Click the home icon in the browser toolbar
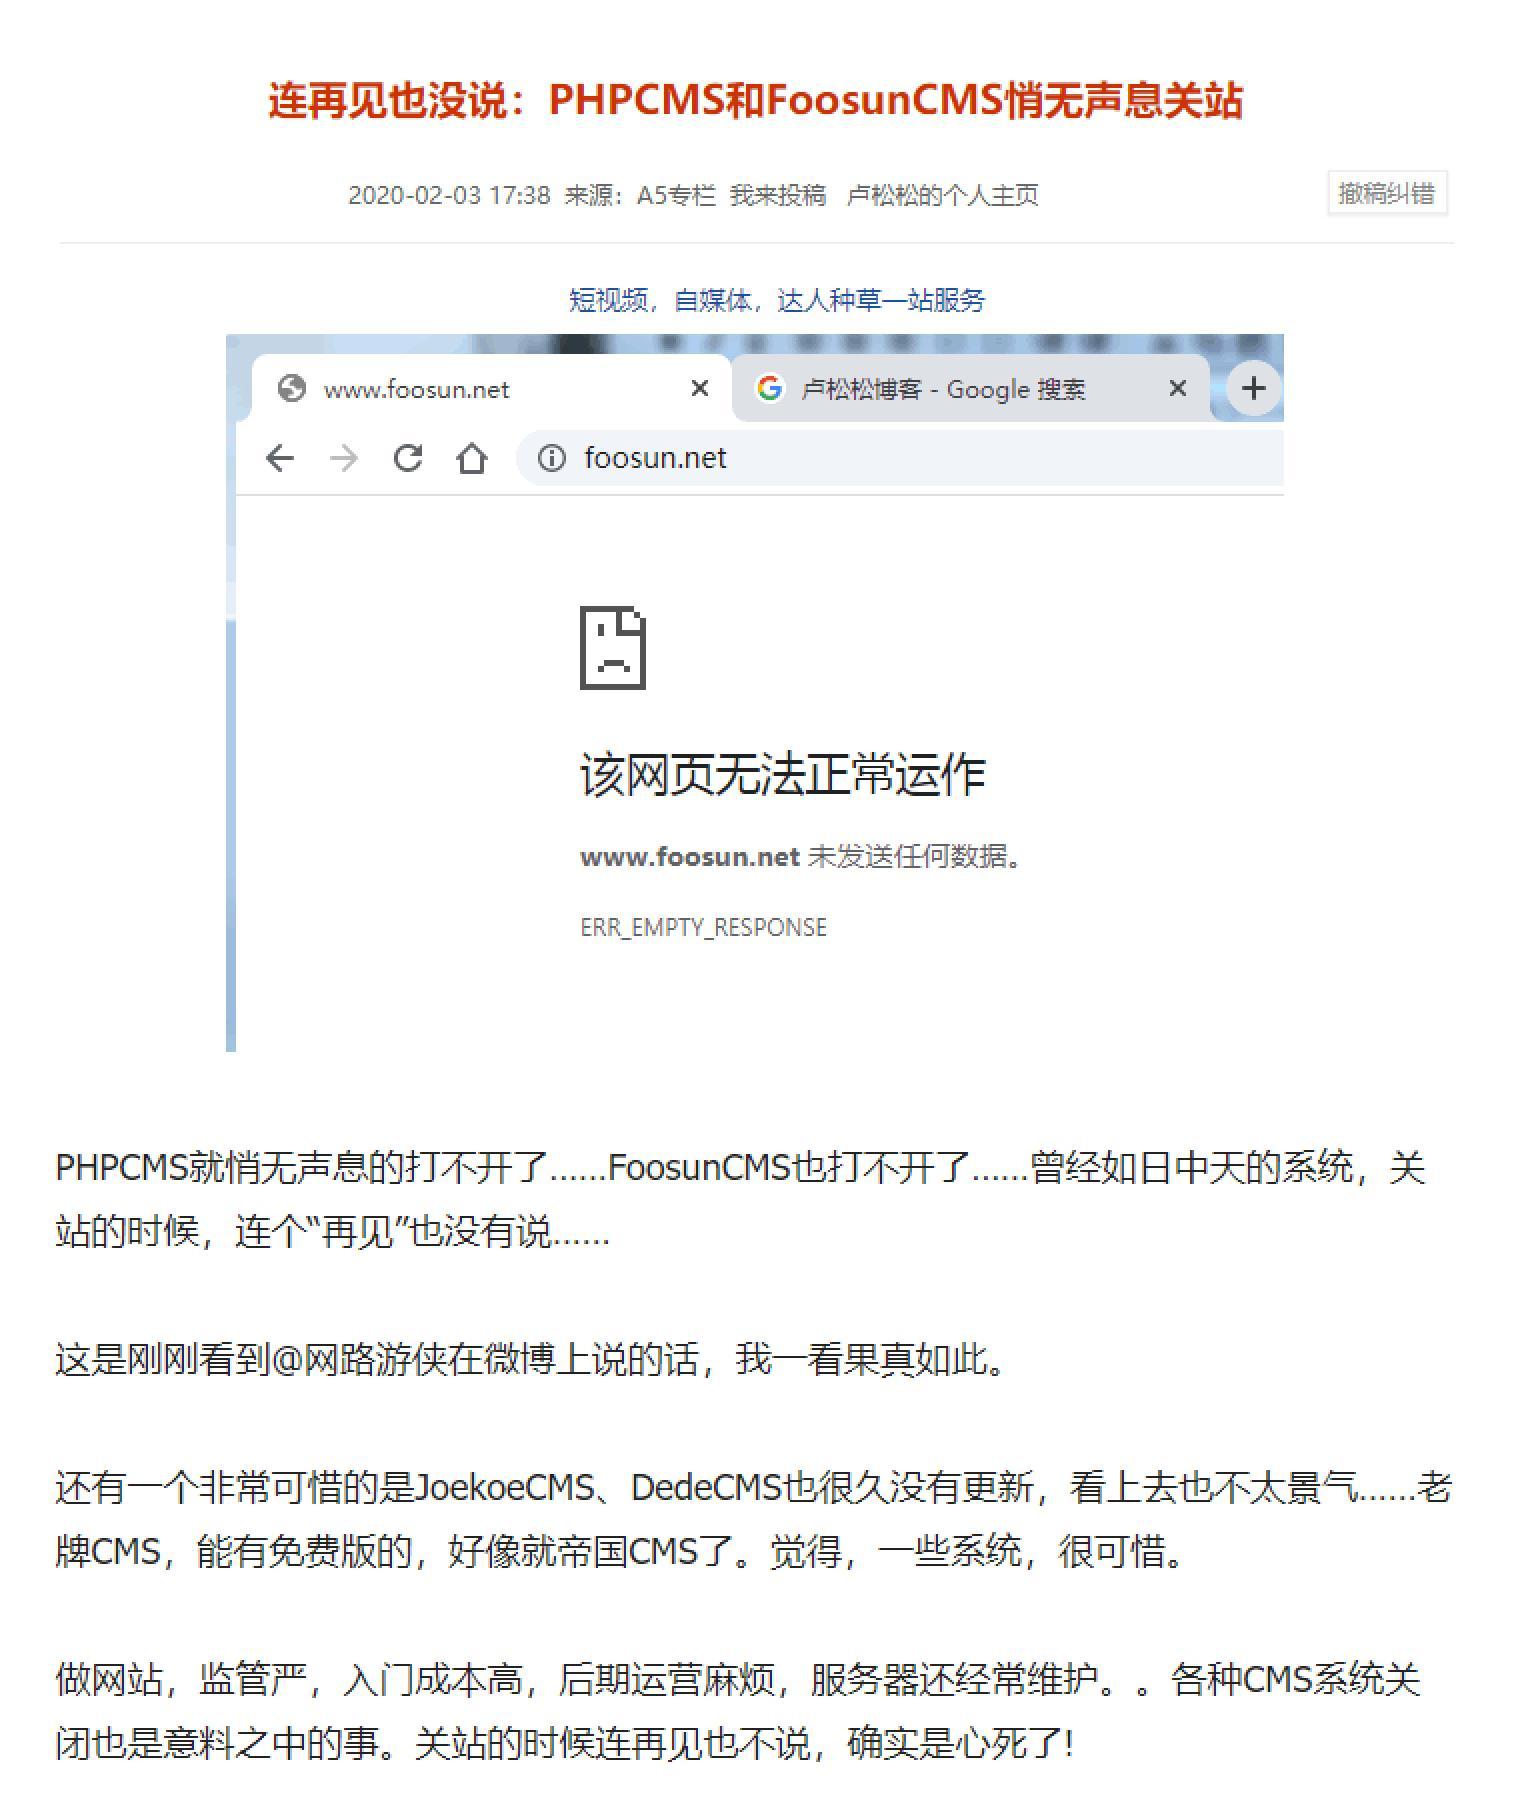The height and width of the screenshot is (1804, 1540). 471,458
